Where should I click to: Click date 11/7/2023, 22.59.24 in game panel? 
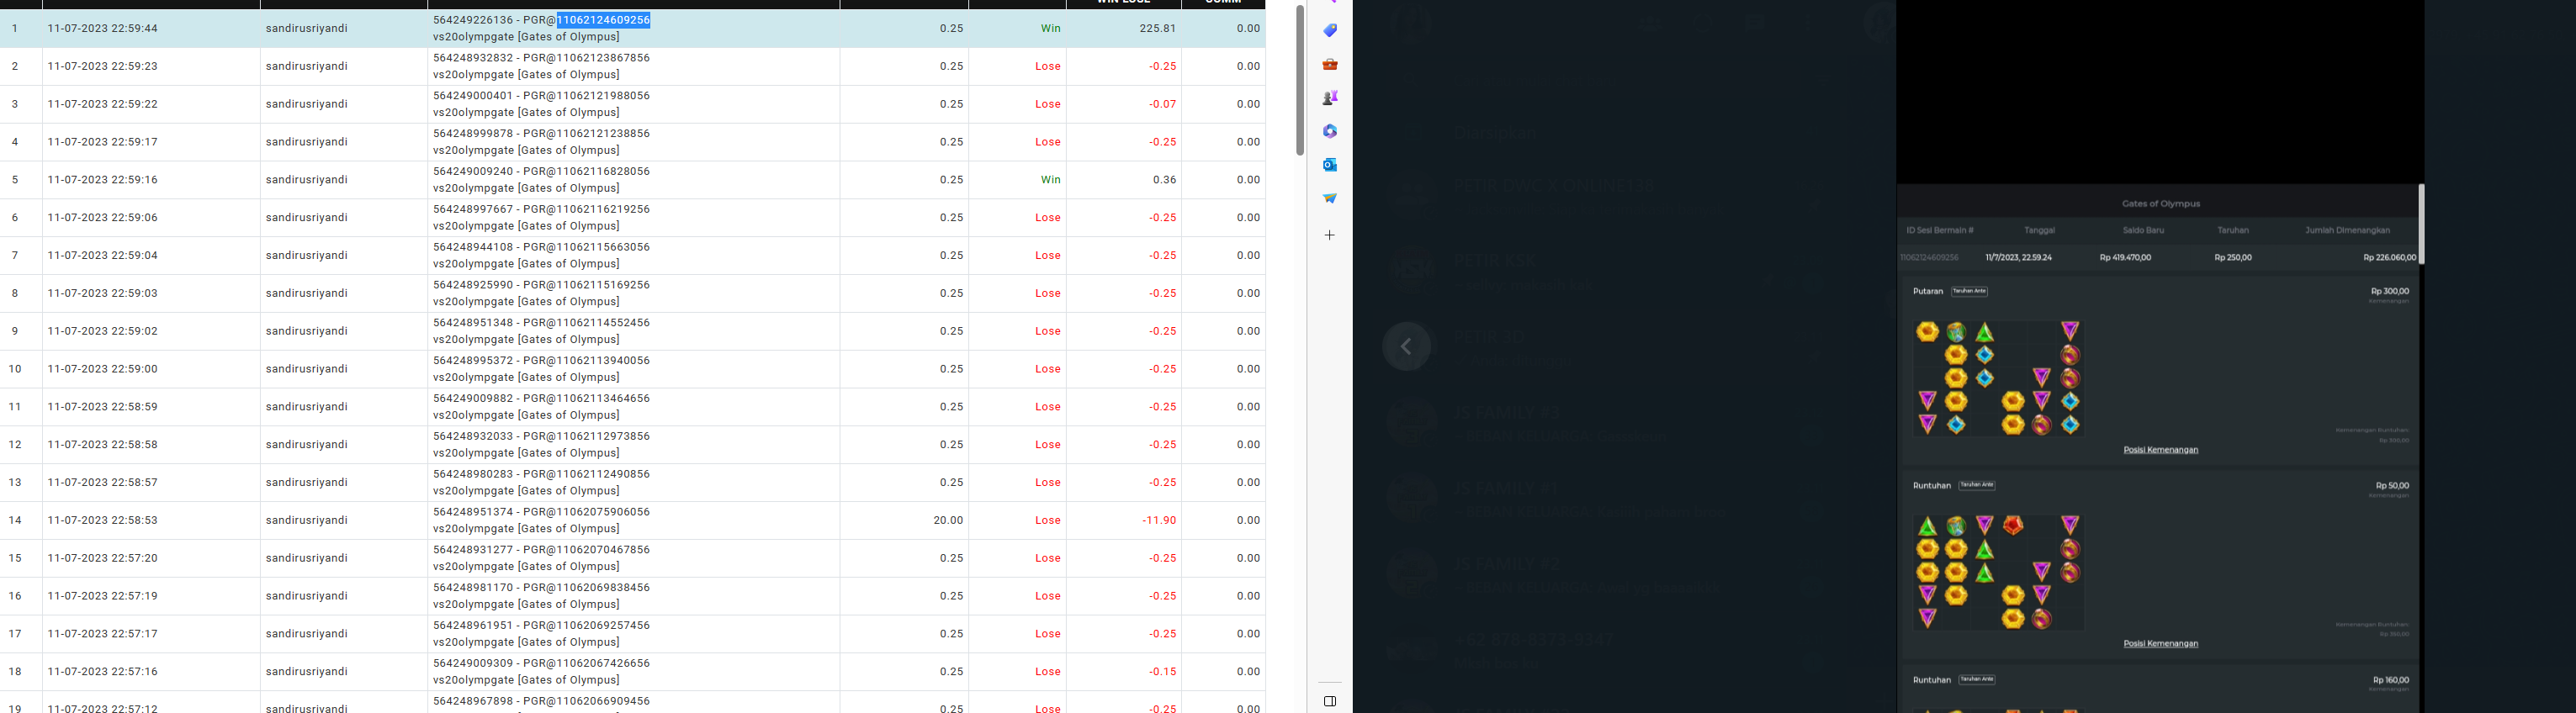pos(2019,258)
